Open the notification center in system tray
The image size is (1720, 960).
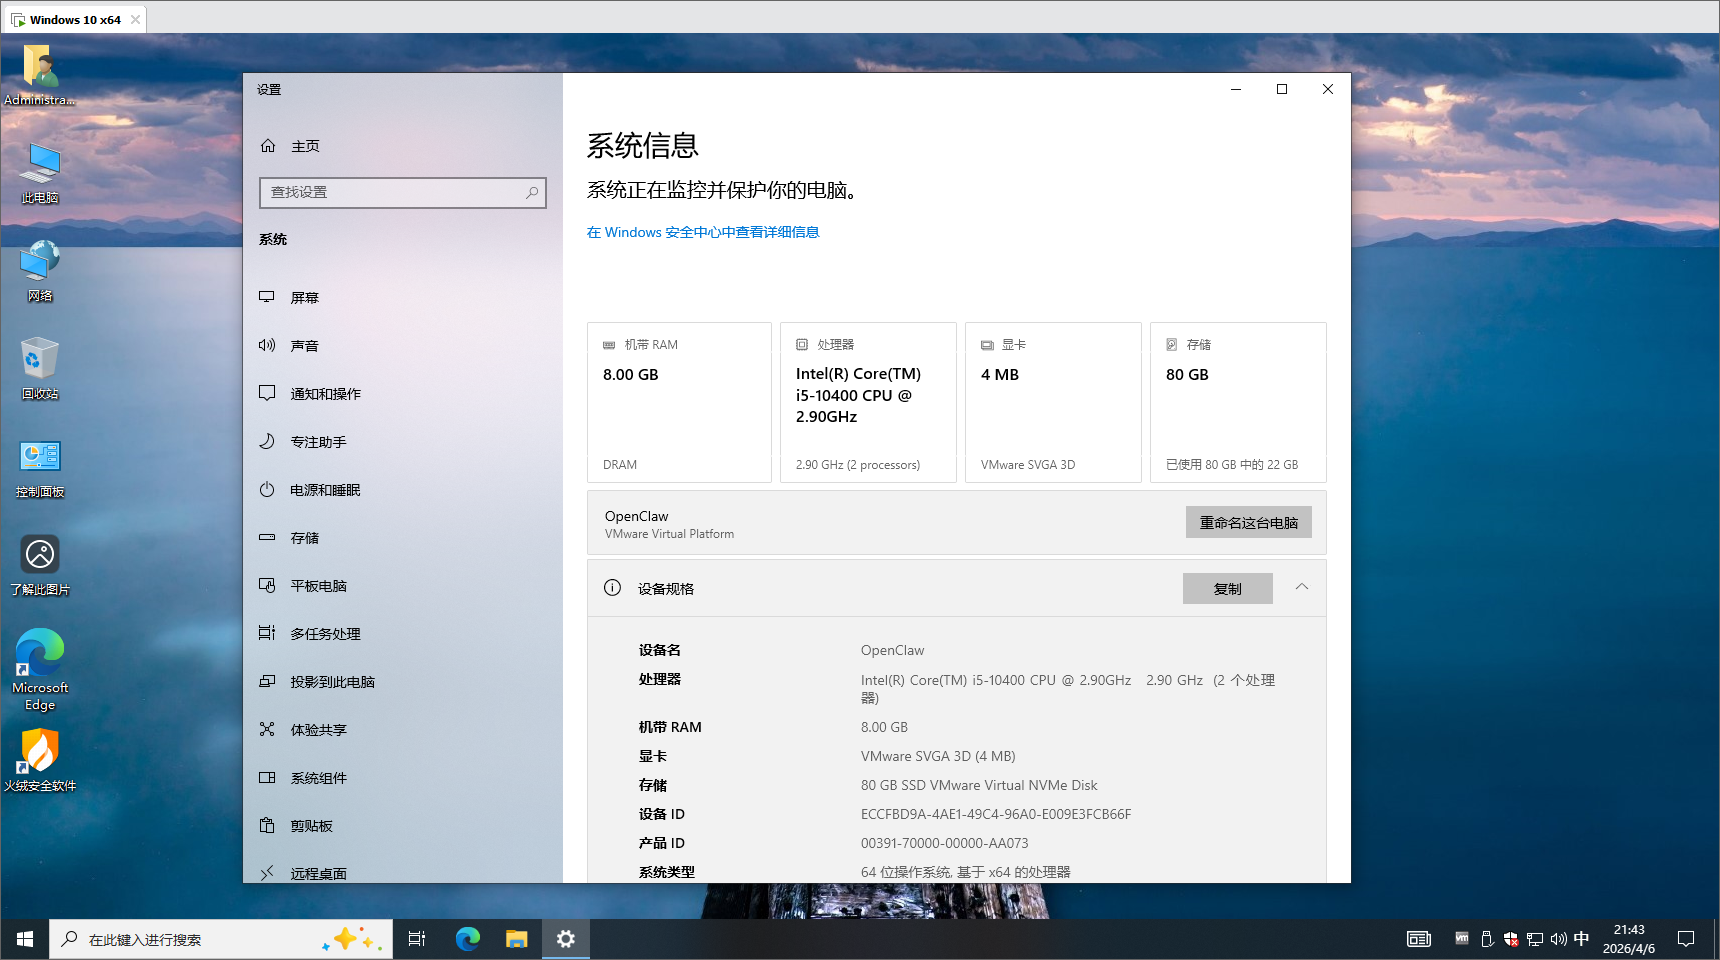tap(1687, 938)
